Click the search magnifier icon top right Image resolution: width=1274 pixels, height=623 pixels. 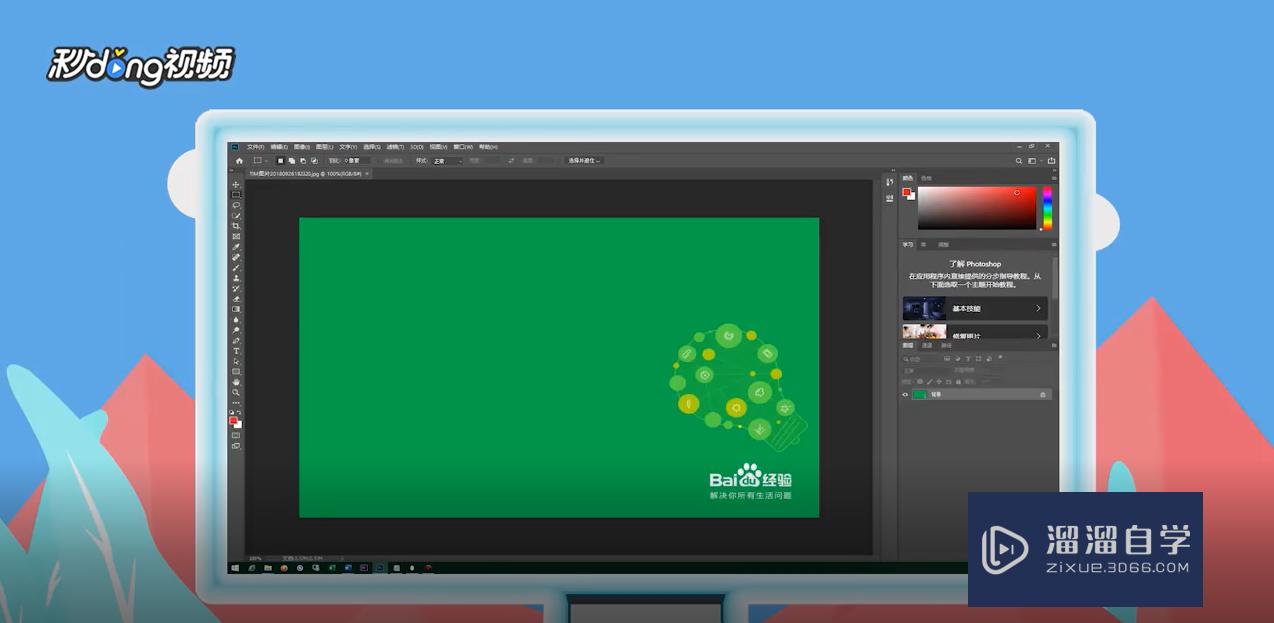click(1019, 161)
